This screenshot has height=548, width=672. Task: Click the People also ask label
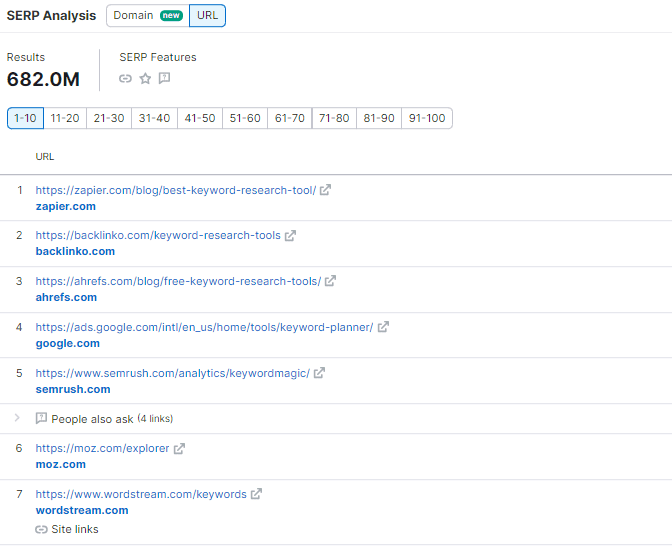coord(92,419)
